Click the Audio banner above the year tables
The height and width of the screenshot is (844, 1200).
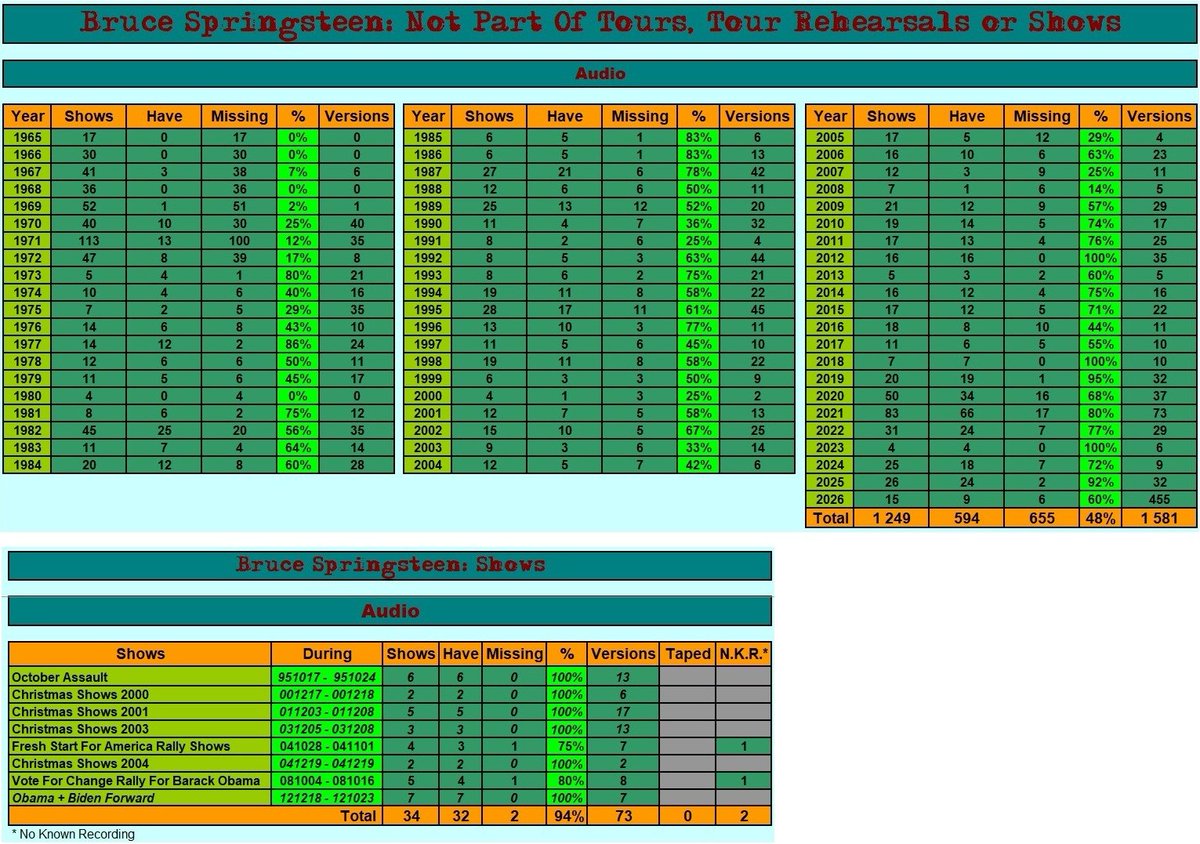coord(600,74)
